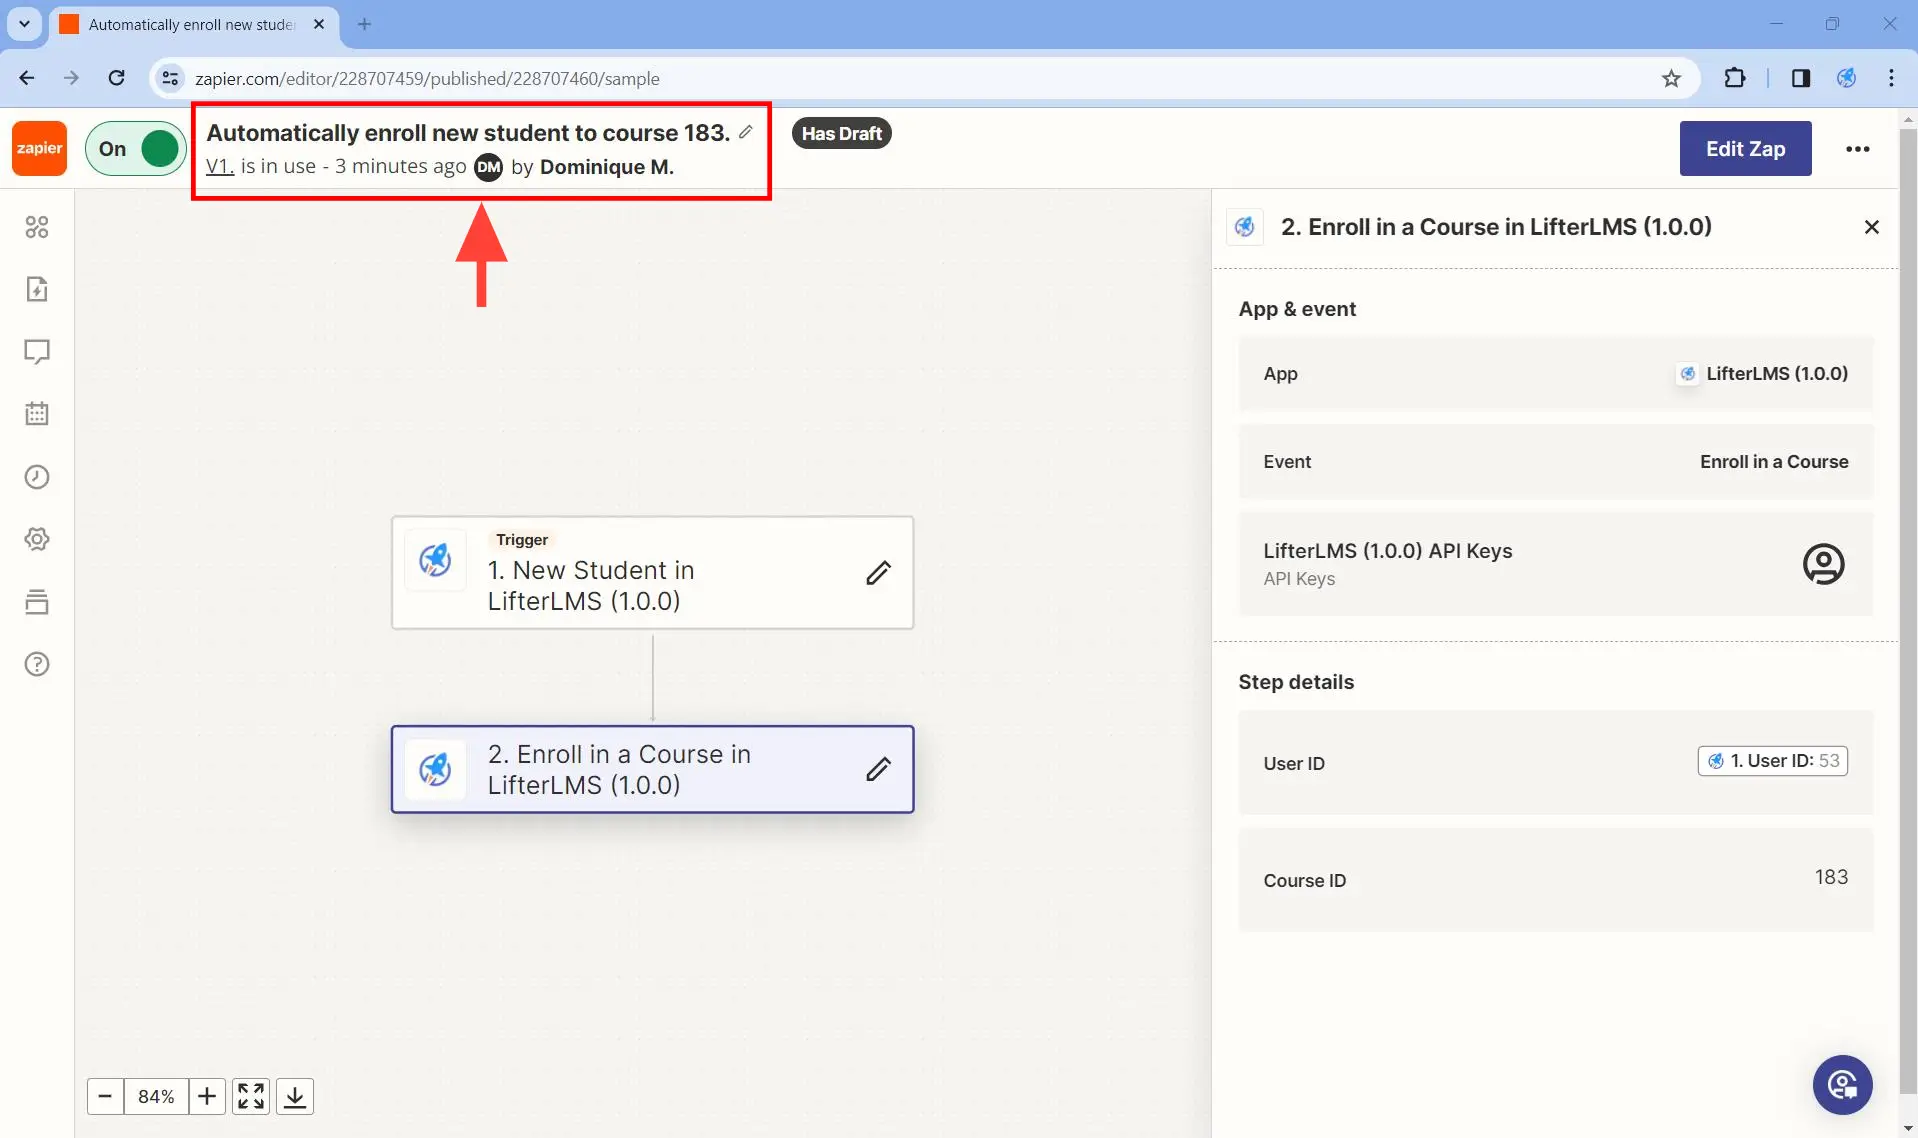Screen dimensions: 1918x1138
Task: Click the App row showing LifterLMS (1.0.0)
Action: pyautogui.click(x=1555, y=373)
